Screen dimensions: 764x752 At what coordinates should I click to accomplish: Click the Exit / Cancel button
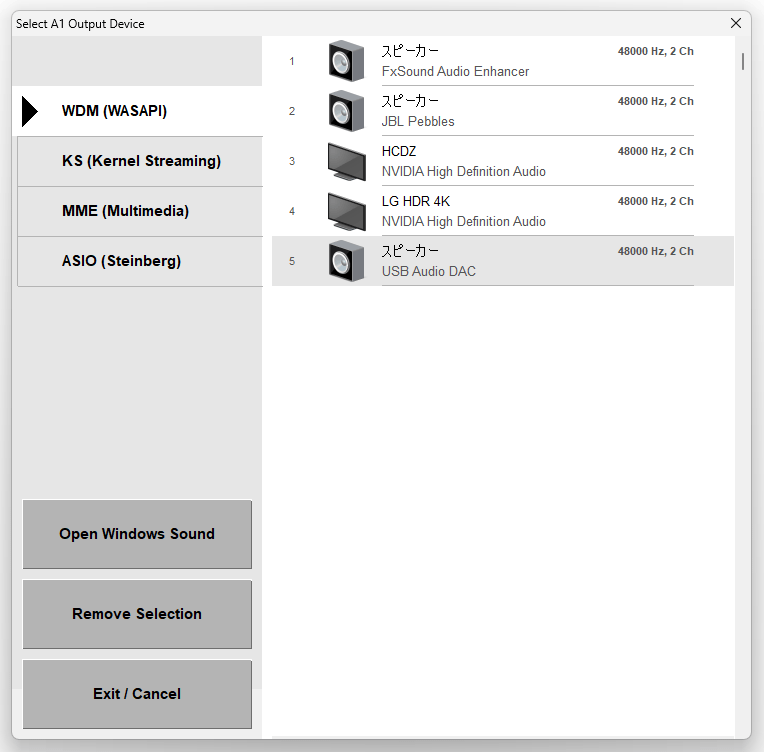[x=137, y=694]
